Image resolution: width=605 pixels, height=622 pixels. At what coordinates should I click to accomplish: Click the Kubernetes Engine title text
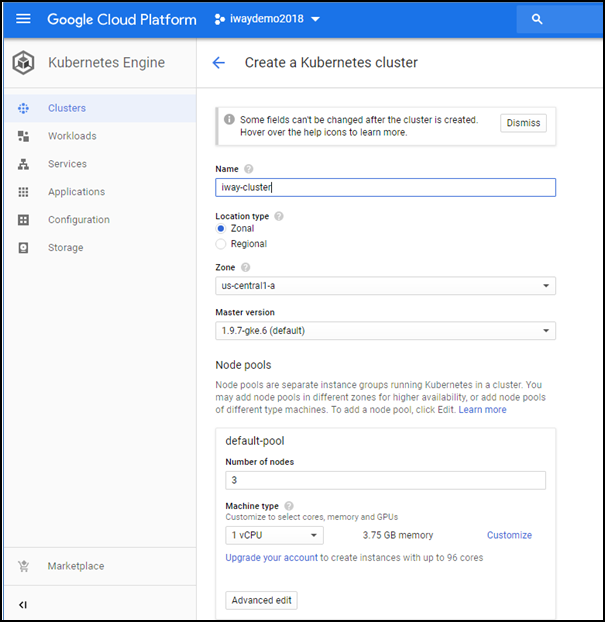point(106,62)
